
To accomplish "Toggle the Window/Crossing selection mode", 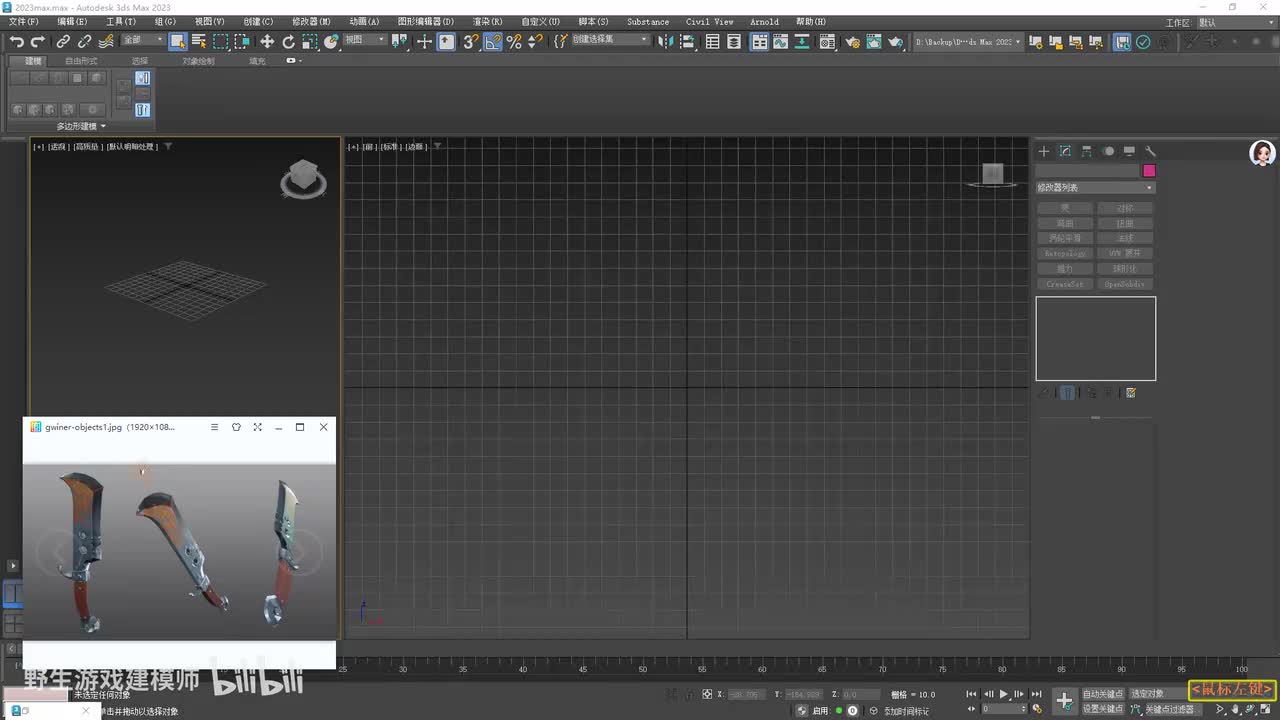I will pos(242,41).
